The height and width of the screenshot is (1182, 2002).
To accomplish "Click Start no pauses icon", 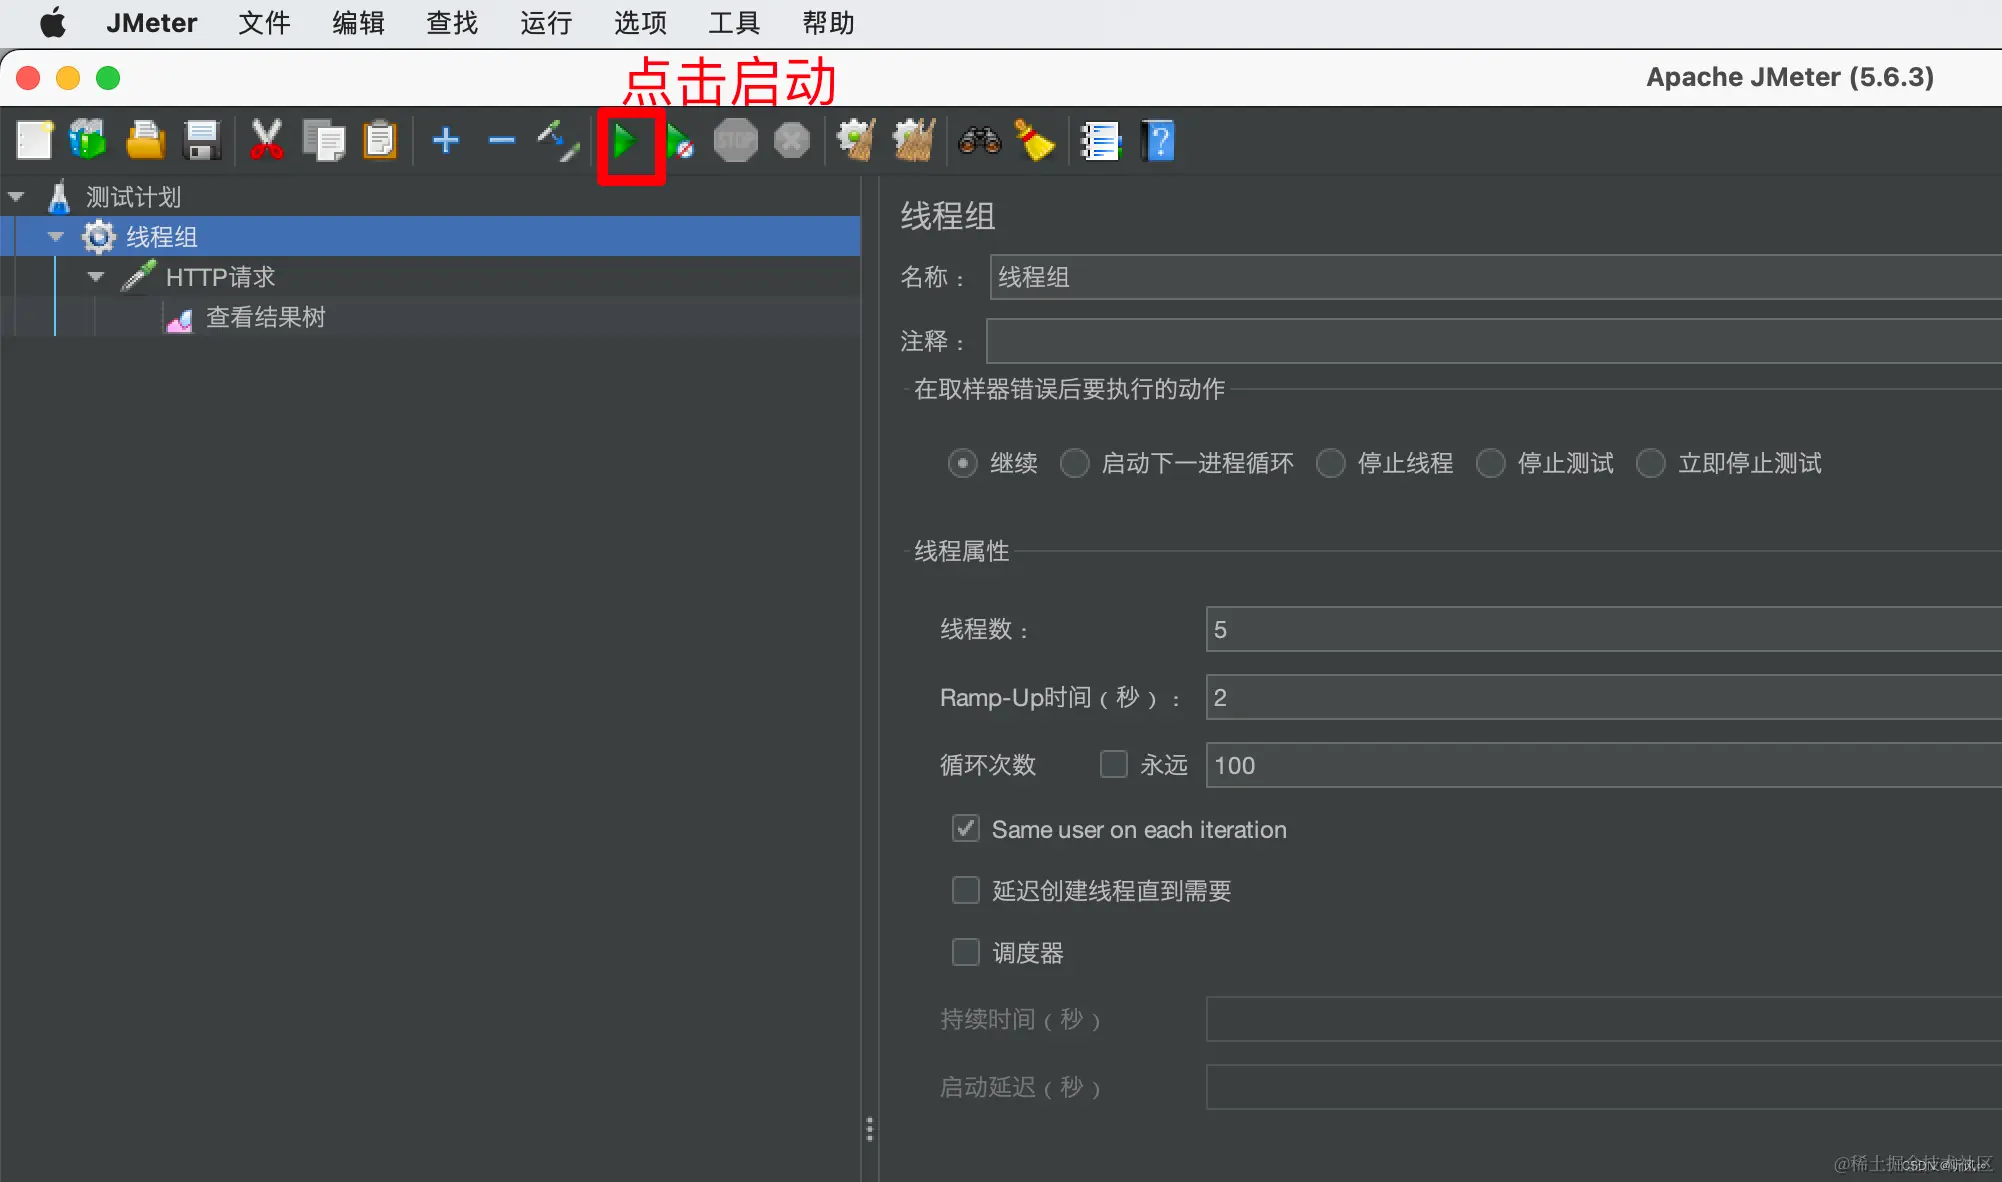I will pyautogui.click(x=680, y=141).
